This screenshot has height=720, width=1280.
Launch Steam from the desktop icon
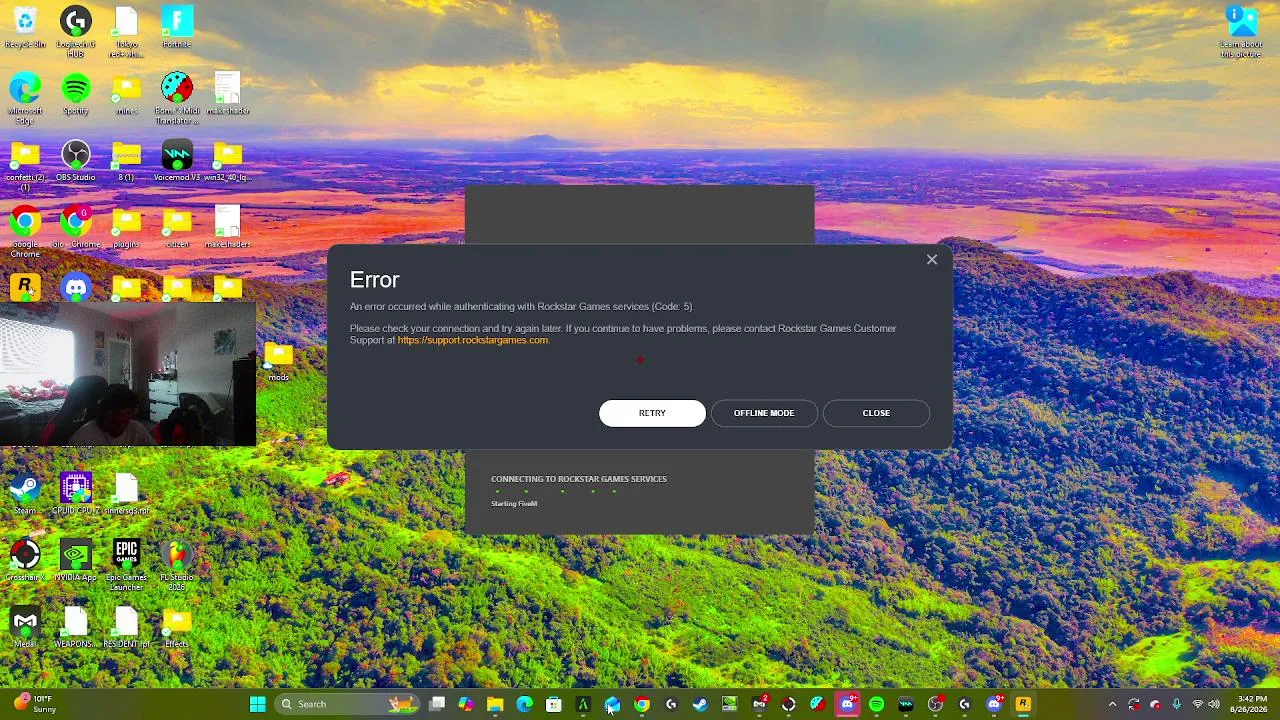[25, 494]
